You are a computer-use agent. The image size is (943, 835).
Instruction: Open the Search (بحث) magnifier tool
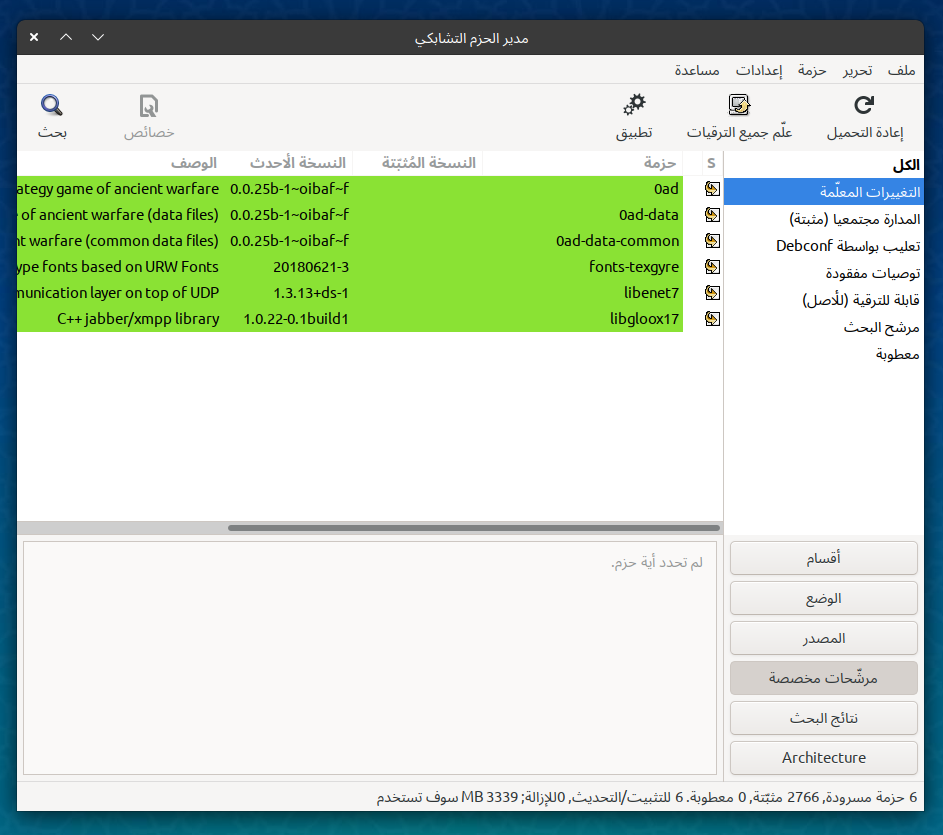tap(52, 106)
